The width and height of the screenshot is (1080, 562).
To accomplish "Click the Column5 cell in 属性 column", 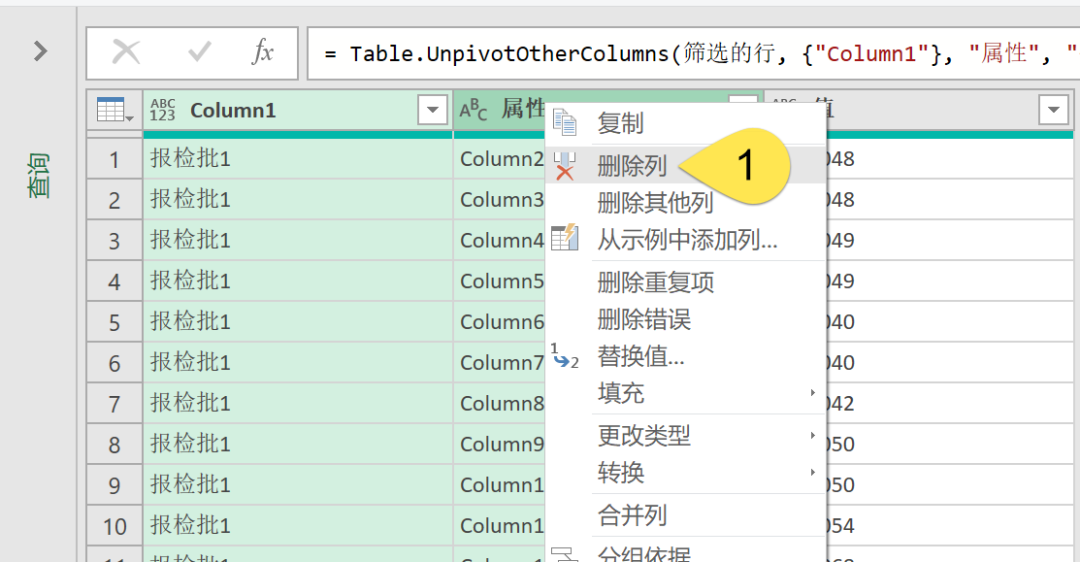I will coord(500,281).
